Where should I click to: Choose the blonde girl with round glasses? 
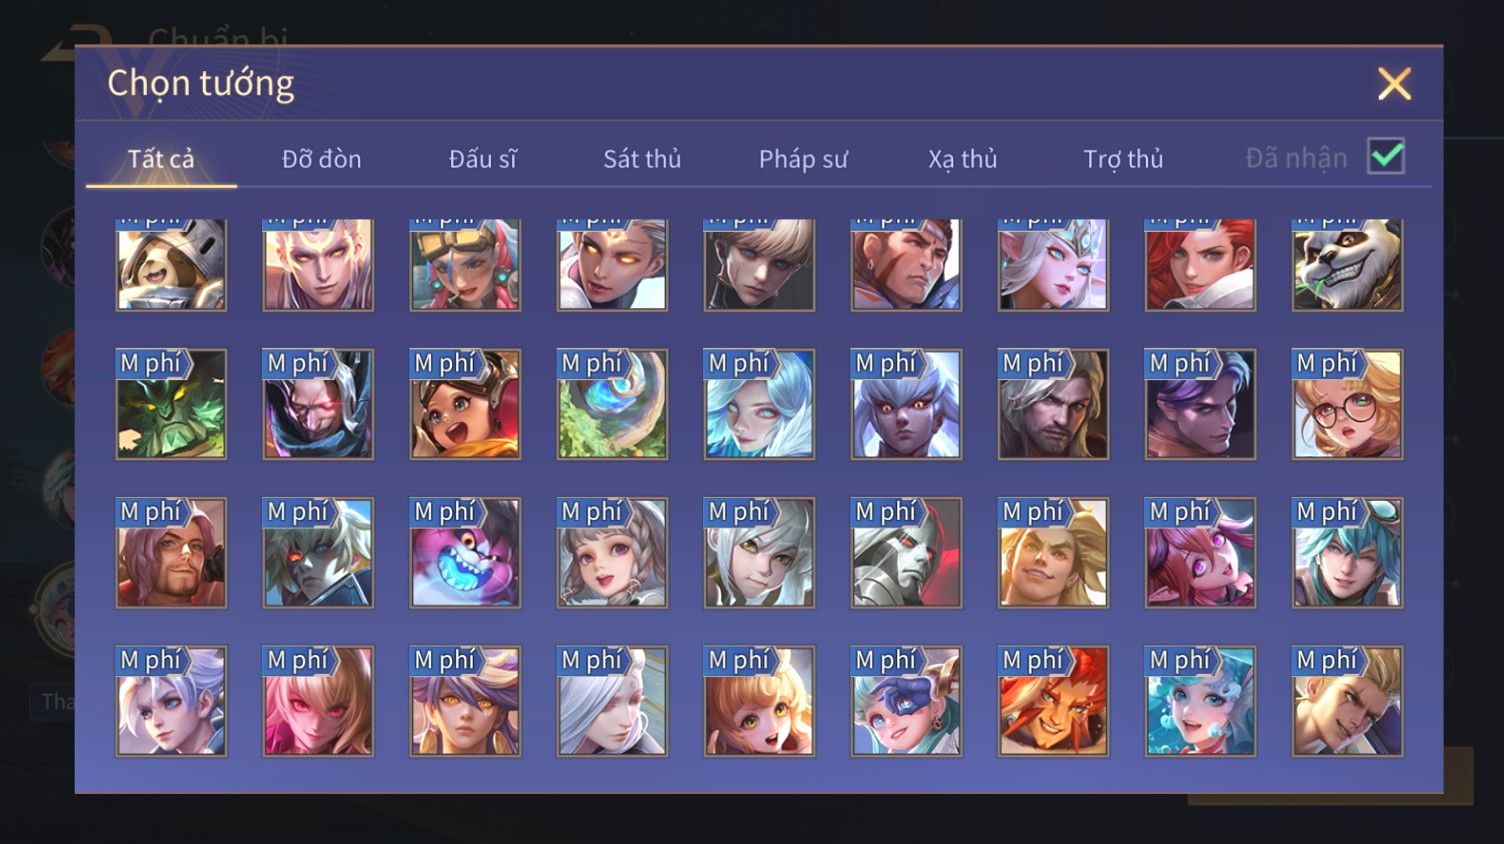1347,404
